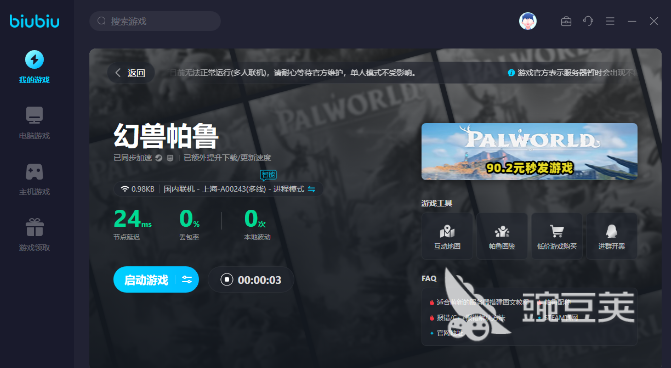Open 主机游戏 gamepad sidebar icon

click(x=34, y=172)
